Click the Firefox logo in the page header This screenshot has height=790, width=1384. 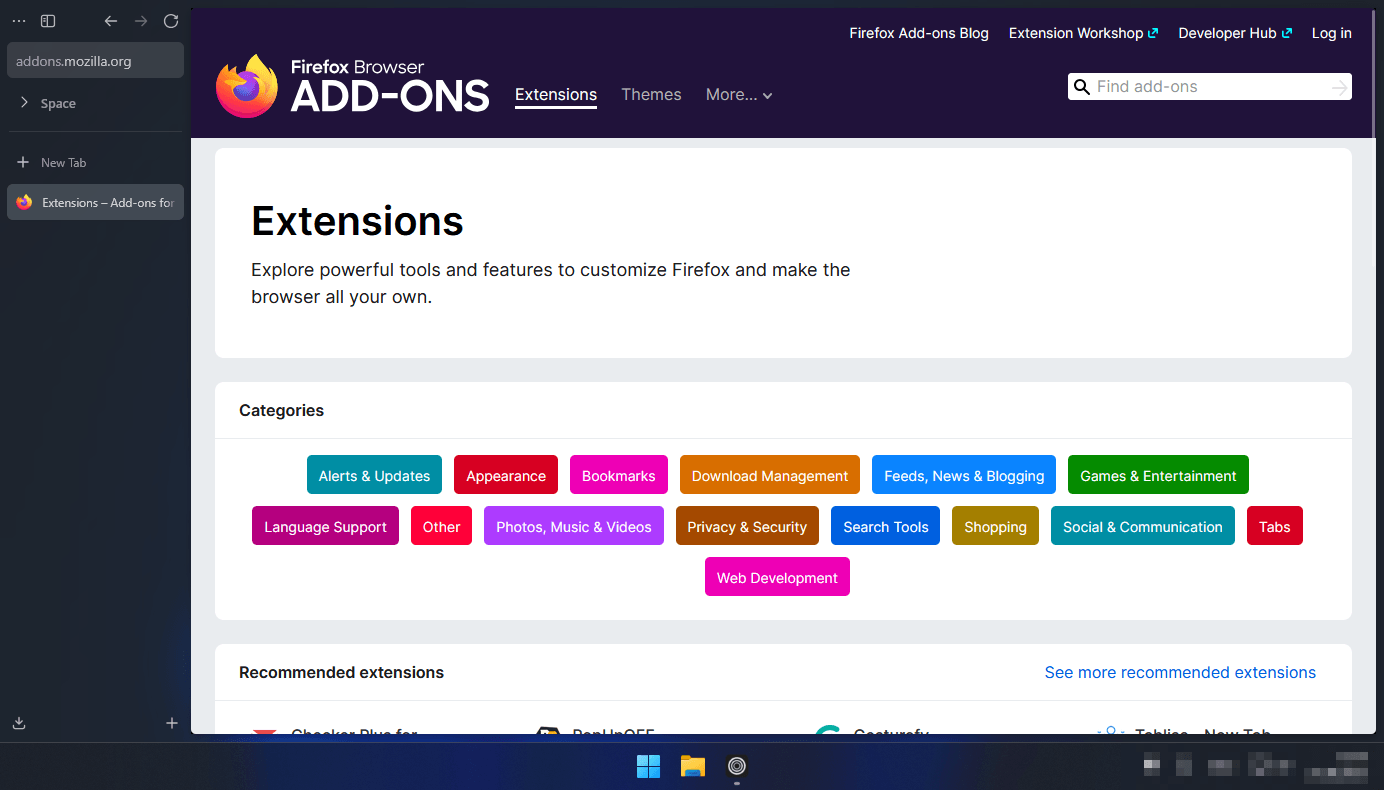coord(247,86)
